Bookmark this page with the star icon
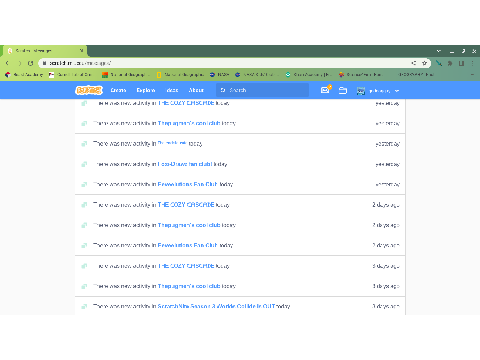This screenshot has height=360, width=480. (x=424, y=63)
